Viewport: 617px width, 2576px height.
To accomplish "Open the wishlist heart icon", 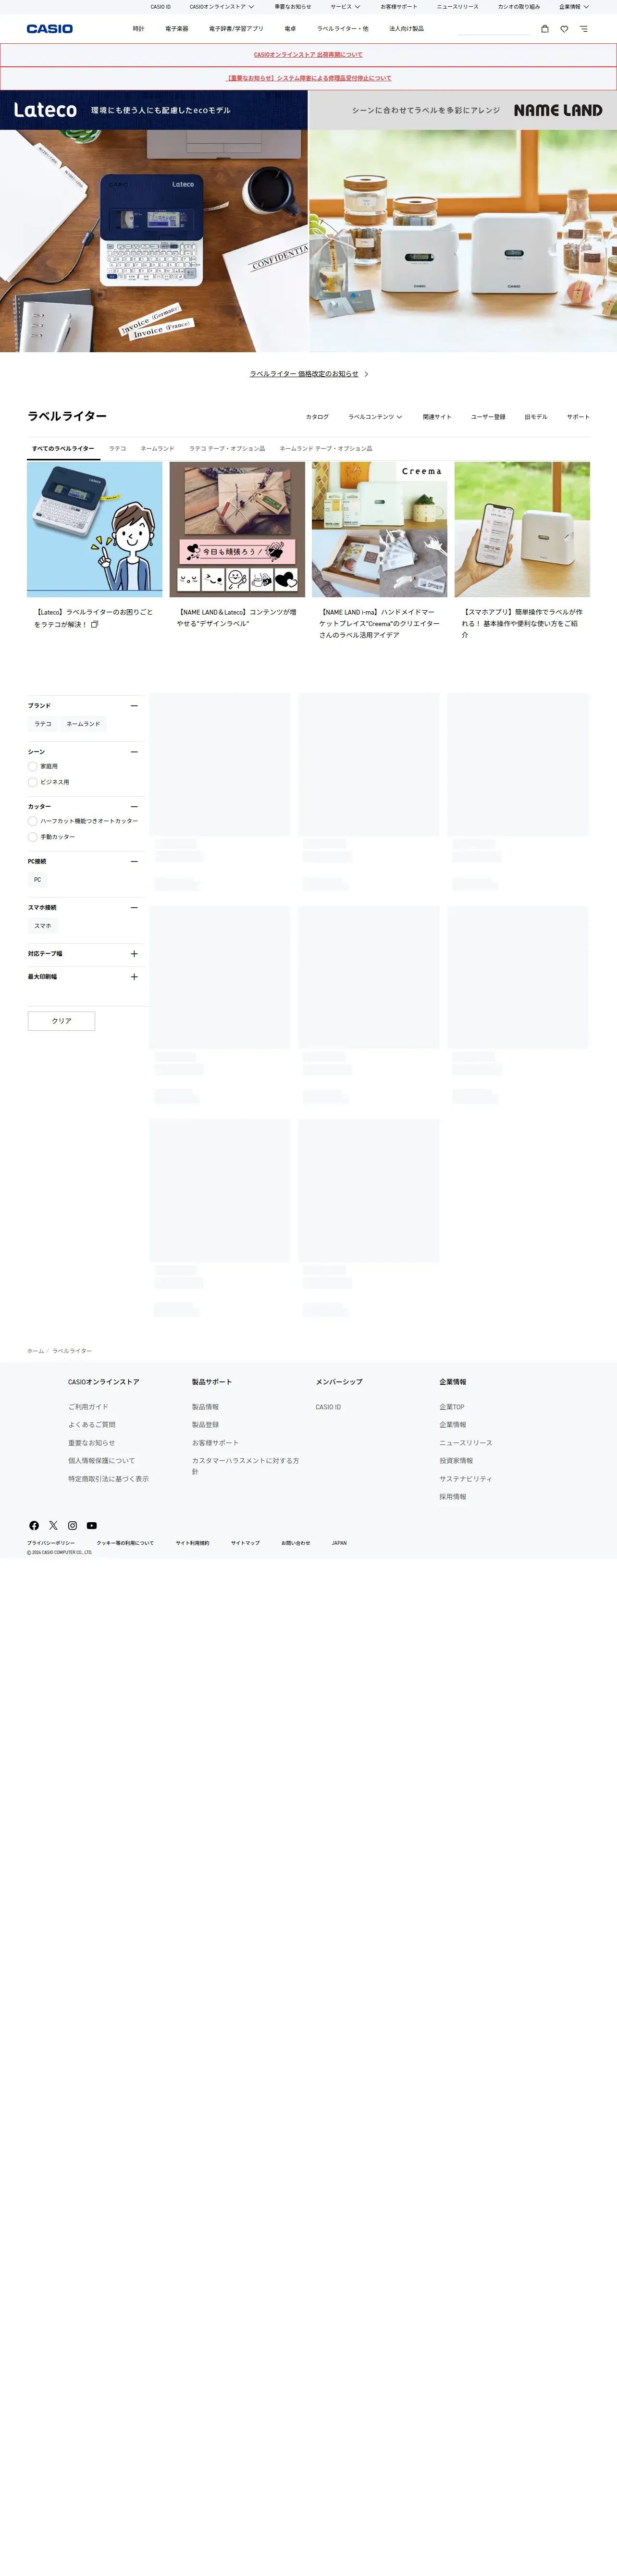I will (x=564, y=29).
